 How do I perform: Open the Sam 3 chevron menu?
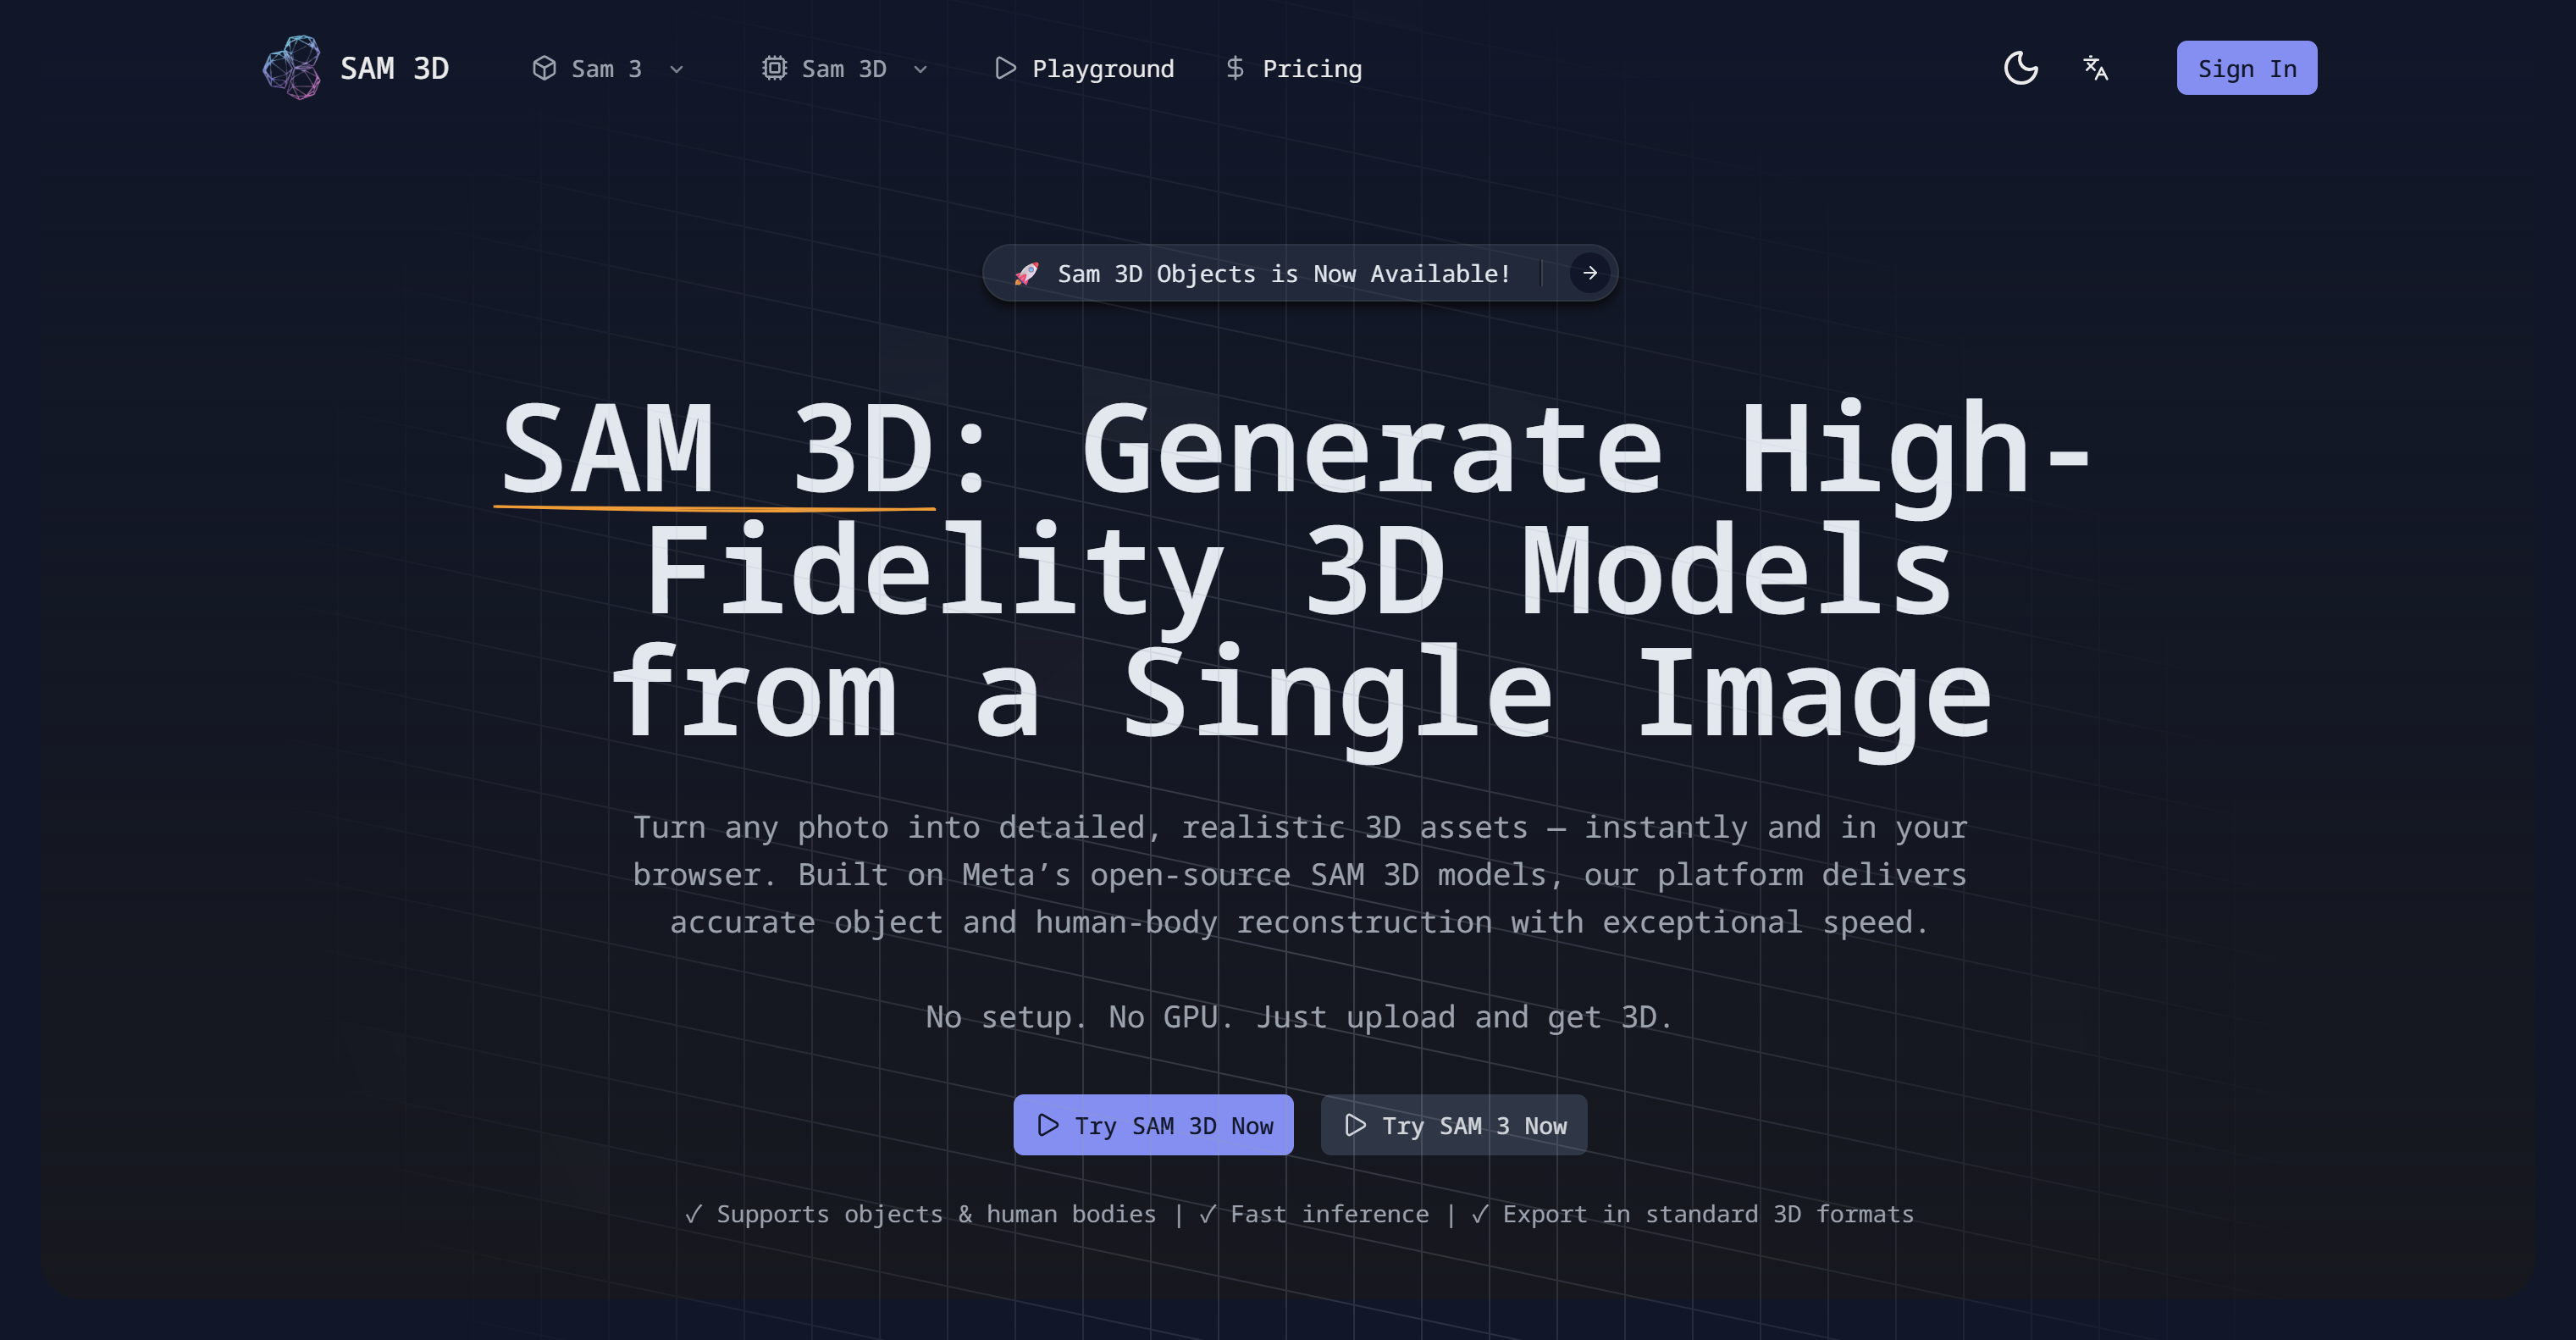[677, 70]
